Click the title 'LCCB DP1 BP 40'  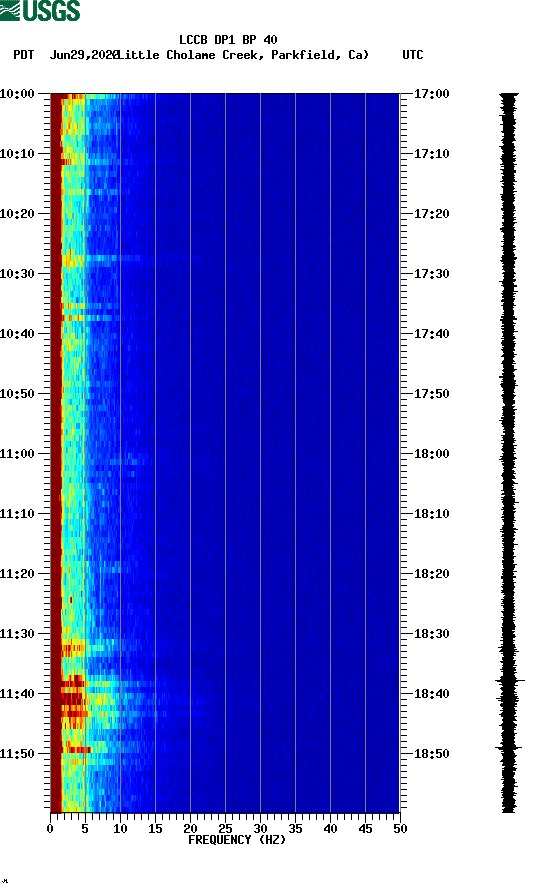pyautogui.click(x=228, y=40)
